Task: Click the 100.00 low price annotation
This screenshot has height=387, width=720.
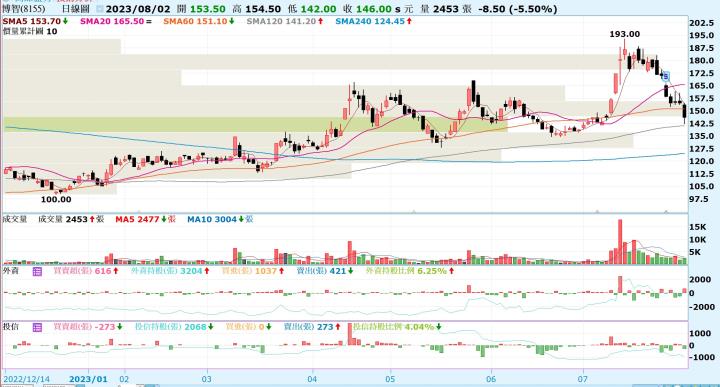Action: click(56, 199)
